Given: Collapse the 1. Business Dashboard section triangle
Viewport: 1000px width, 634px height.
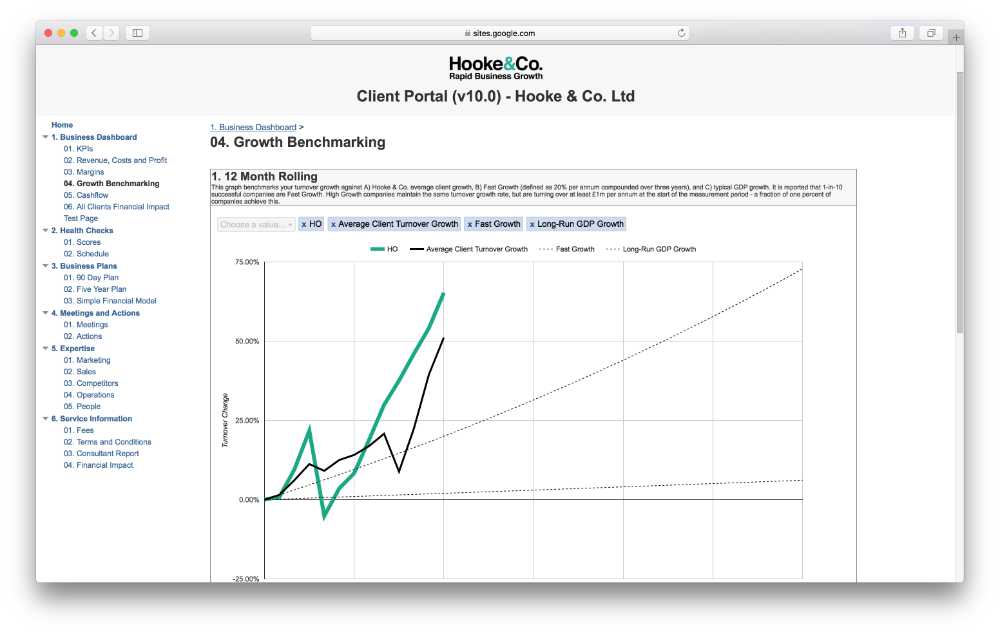Looking at the screenshot, I should [x=45, y=137].
